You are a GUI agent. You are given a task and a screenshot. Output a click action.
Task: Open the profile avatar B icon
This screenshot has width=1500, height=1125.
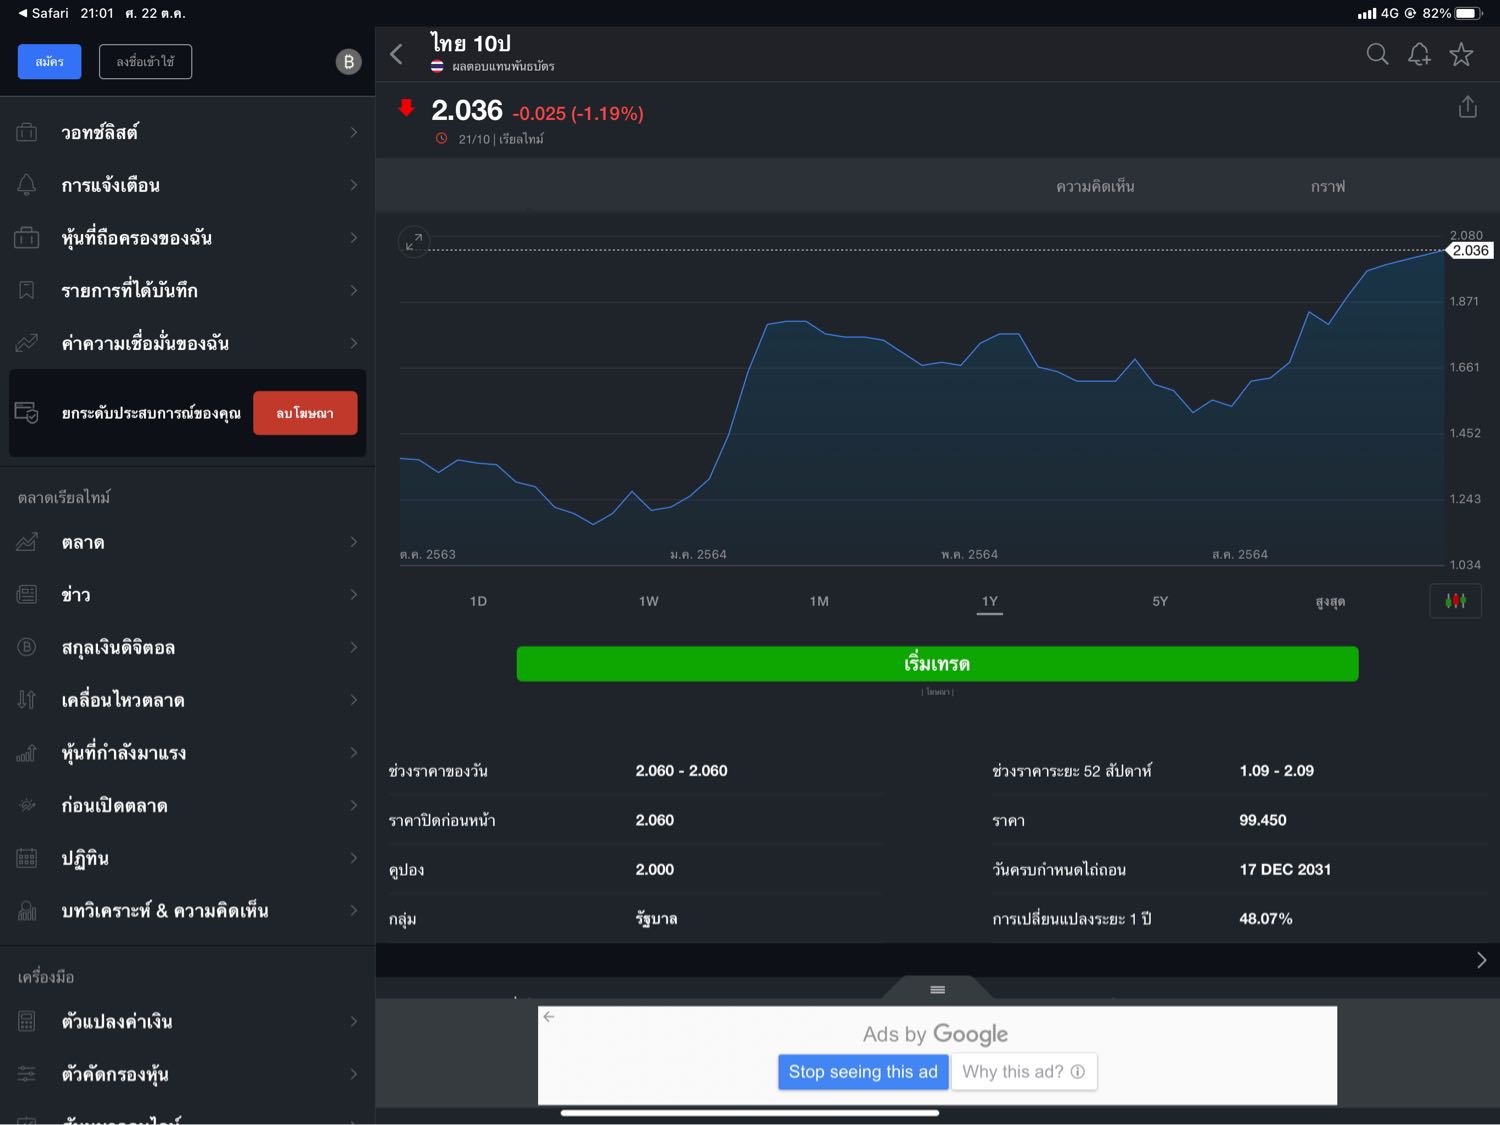pos(348,62)
